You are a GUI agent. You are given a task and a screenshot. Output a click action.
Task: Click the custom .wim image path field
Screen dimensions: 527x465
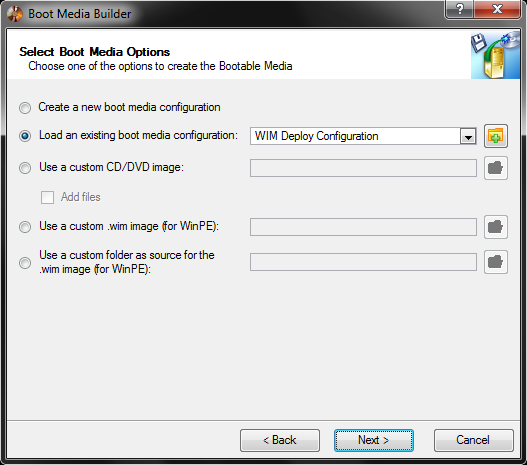pos(363,227)
